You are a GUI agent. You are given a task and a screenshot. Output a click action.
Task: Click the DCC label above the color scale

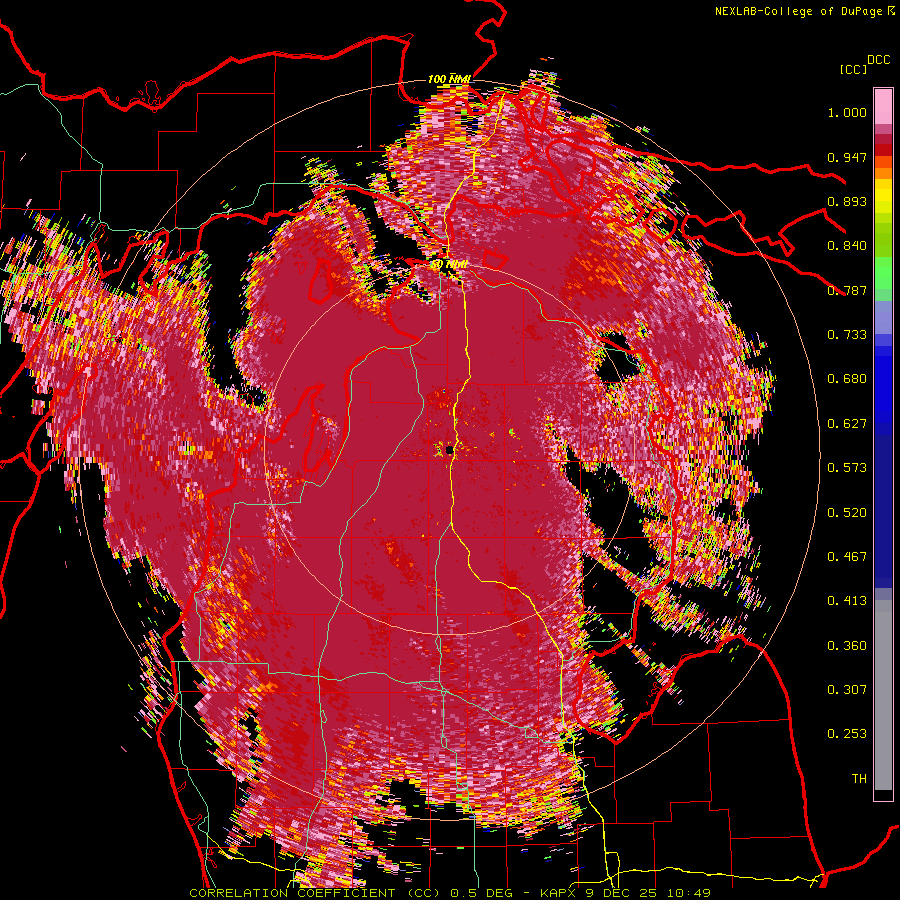click(878, 60)
